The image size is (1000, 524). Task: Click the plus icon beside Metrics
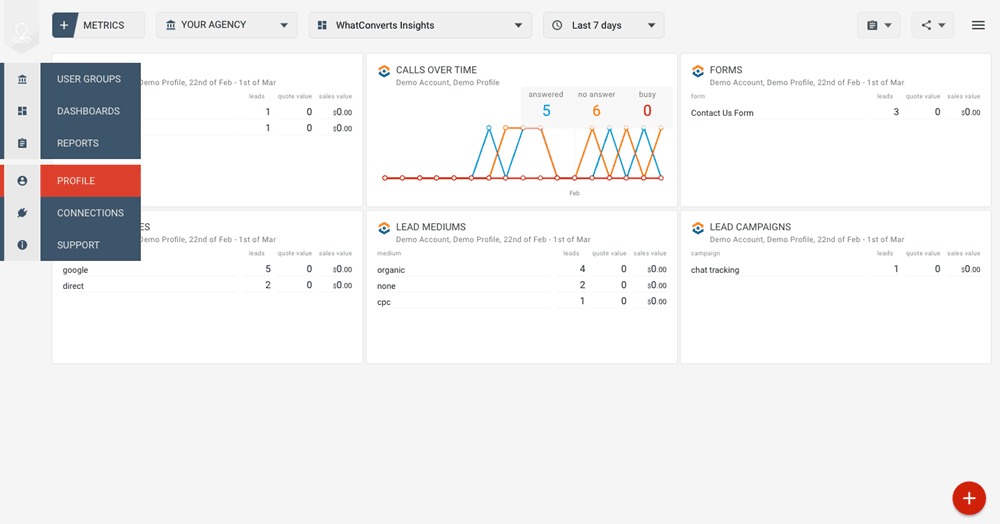coord(64,25)
